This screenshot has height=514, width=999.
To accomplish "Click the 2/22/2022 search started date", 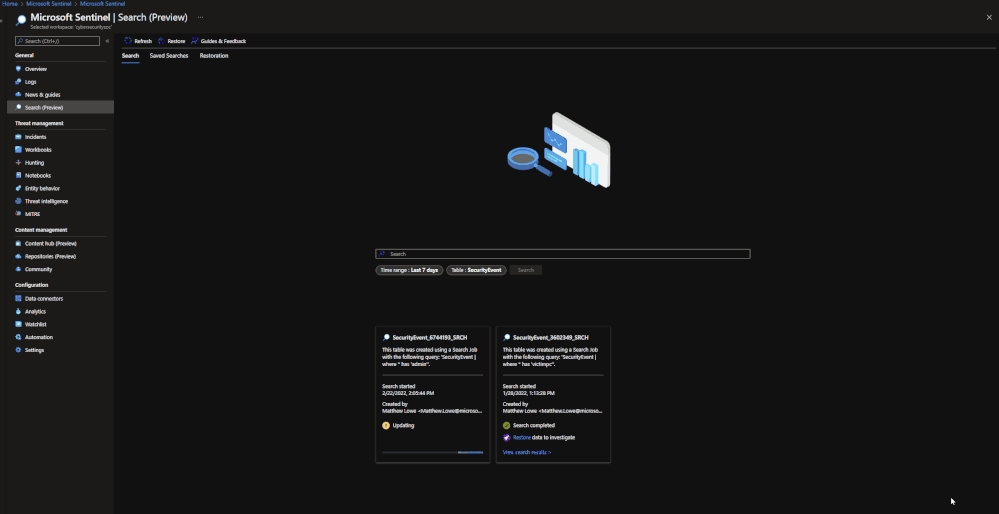I will point(408,393).
